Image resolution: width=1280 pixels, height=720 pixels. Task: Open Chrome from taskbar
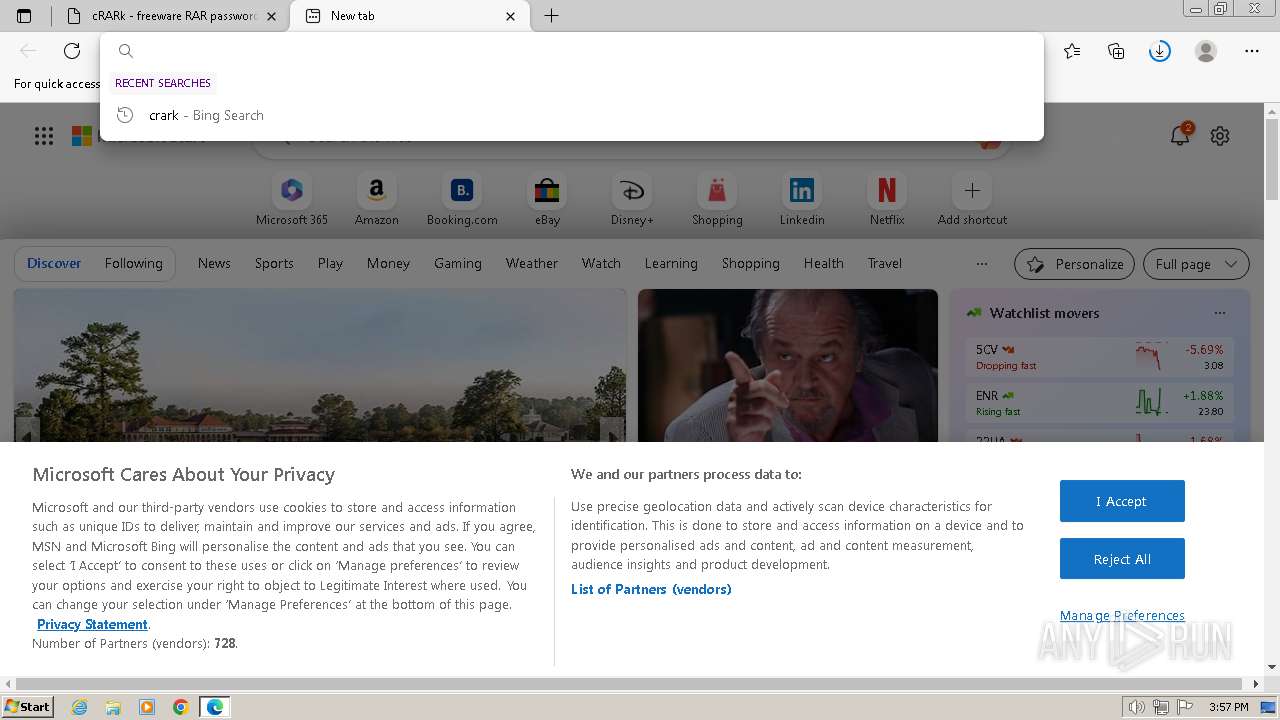tap(180, 707)
